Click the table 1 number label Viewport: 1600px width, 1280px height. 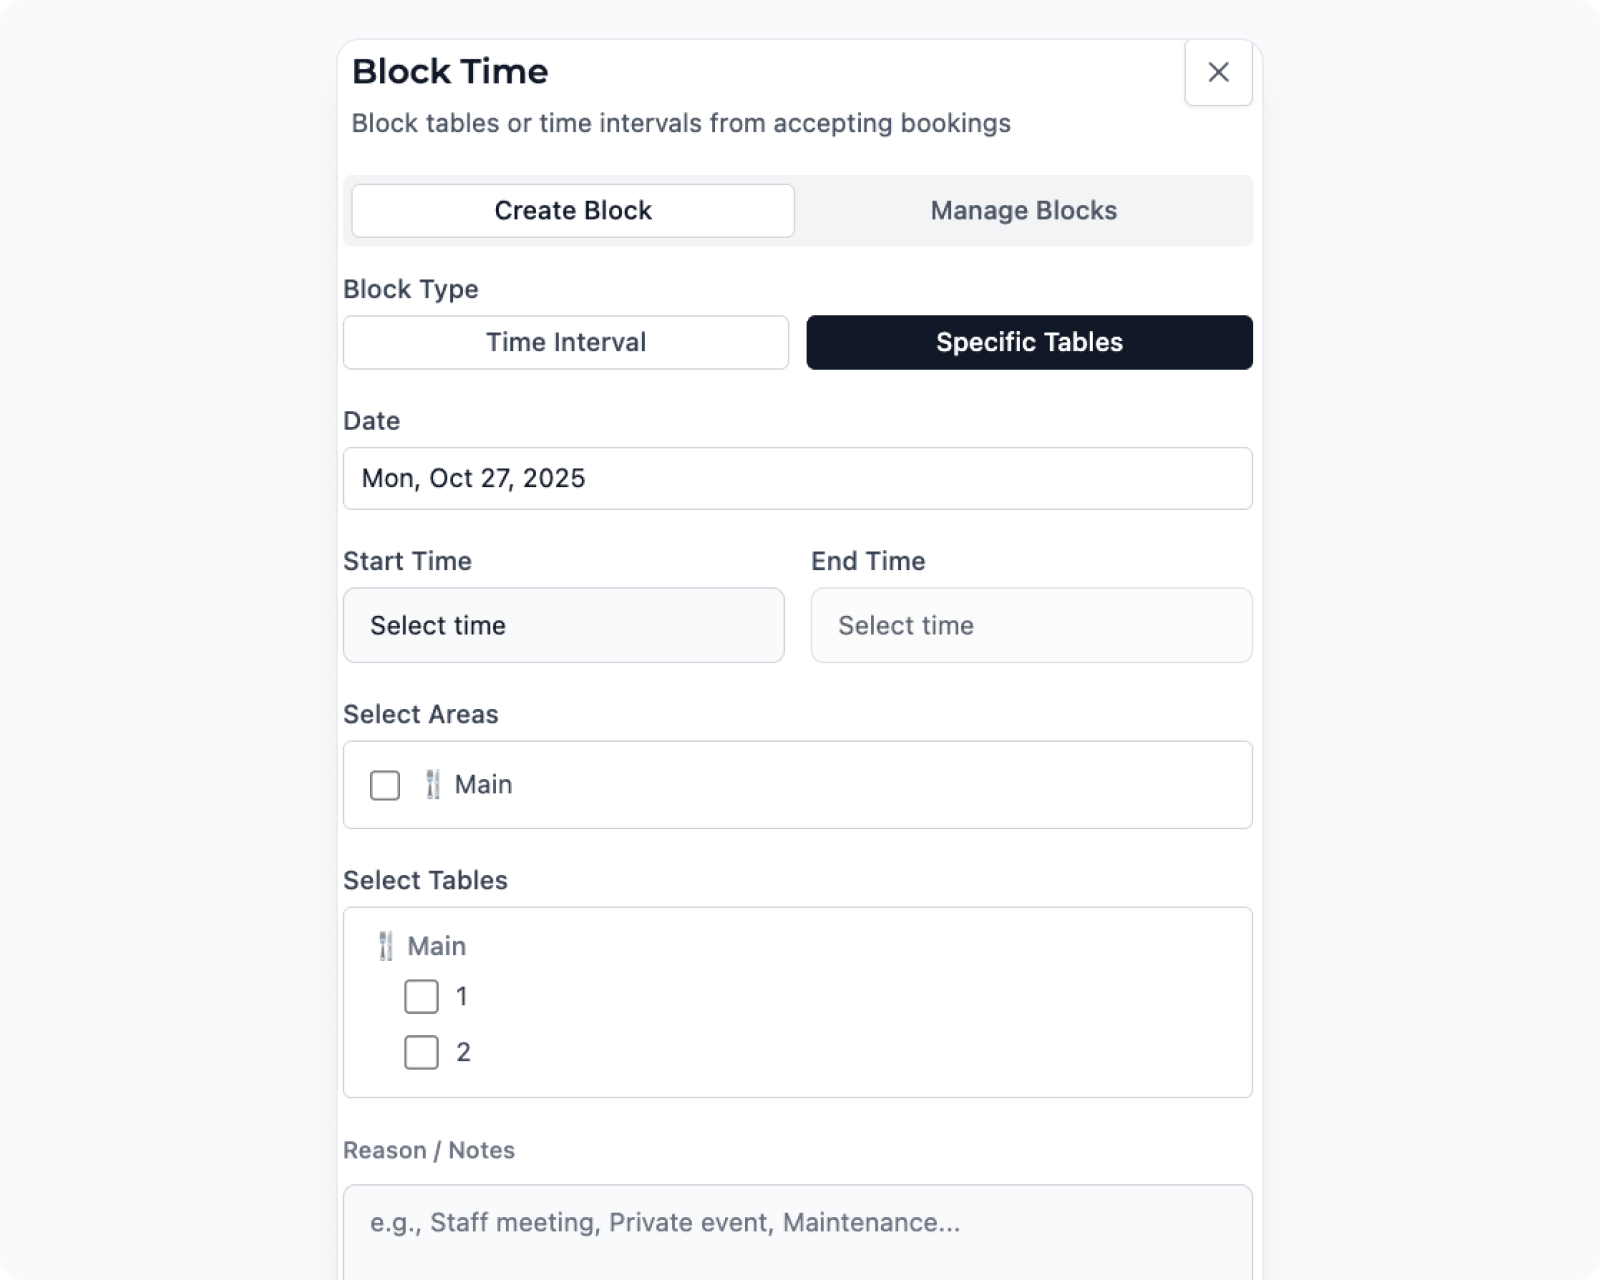pos(462,997)
